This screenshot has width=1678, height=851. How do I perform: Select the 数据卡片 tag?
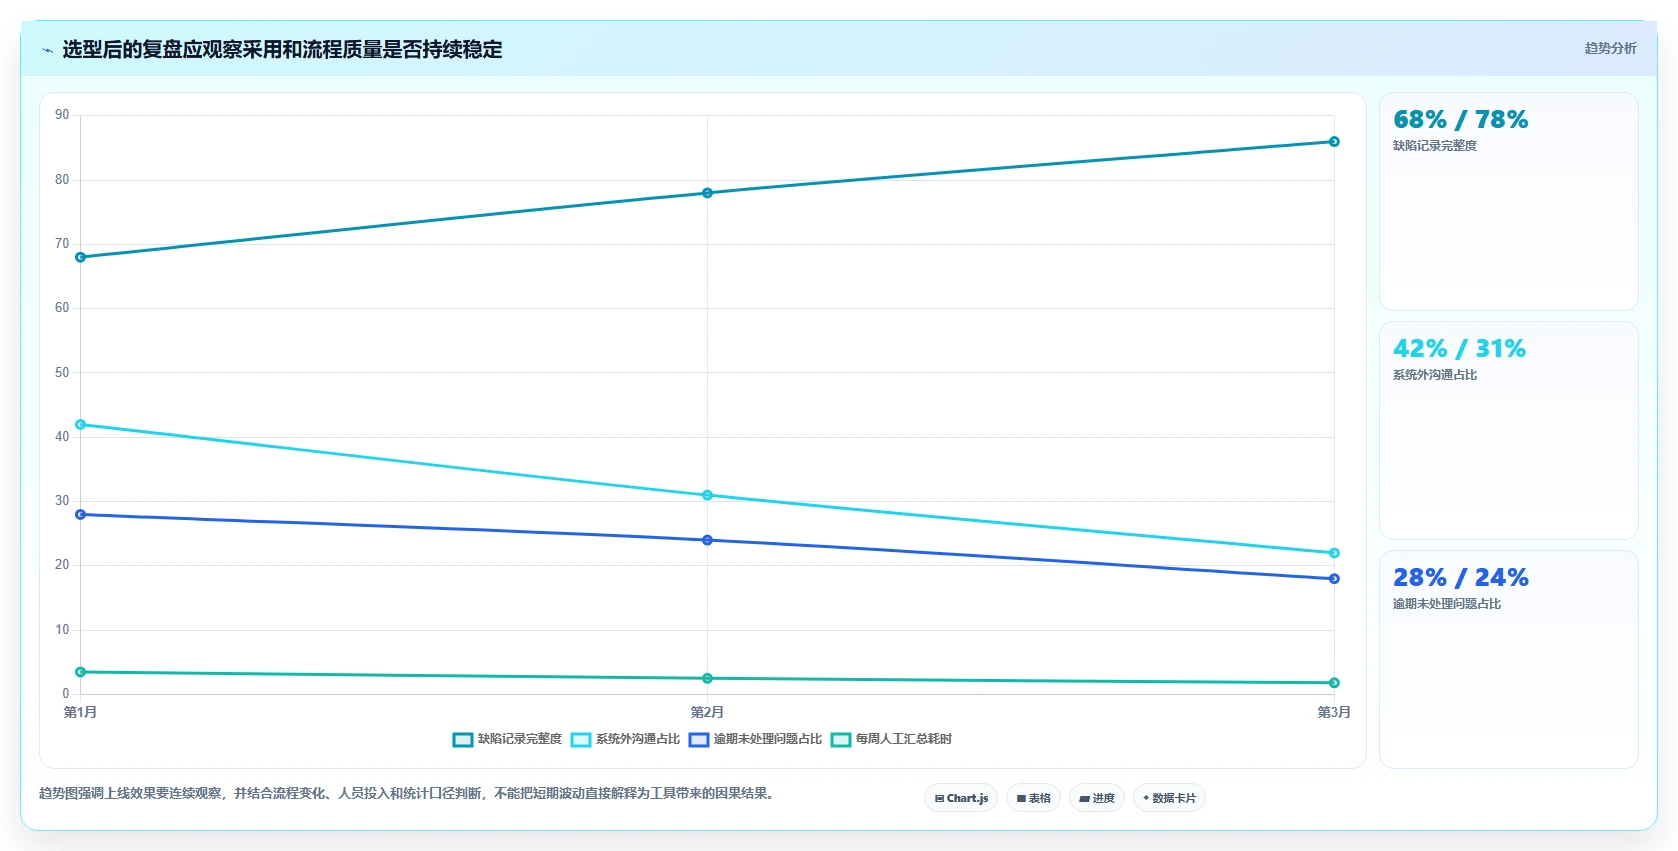pyautogui.click(x=1170, y=798)
